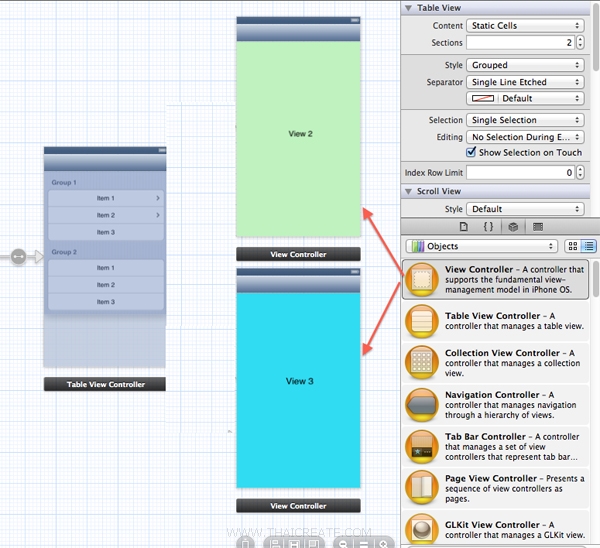Select the Page View Controller library object

tap(495, 488)
